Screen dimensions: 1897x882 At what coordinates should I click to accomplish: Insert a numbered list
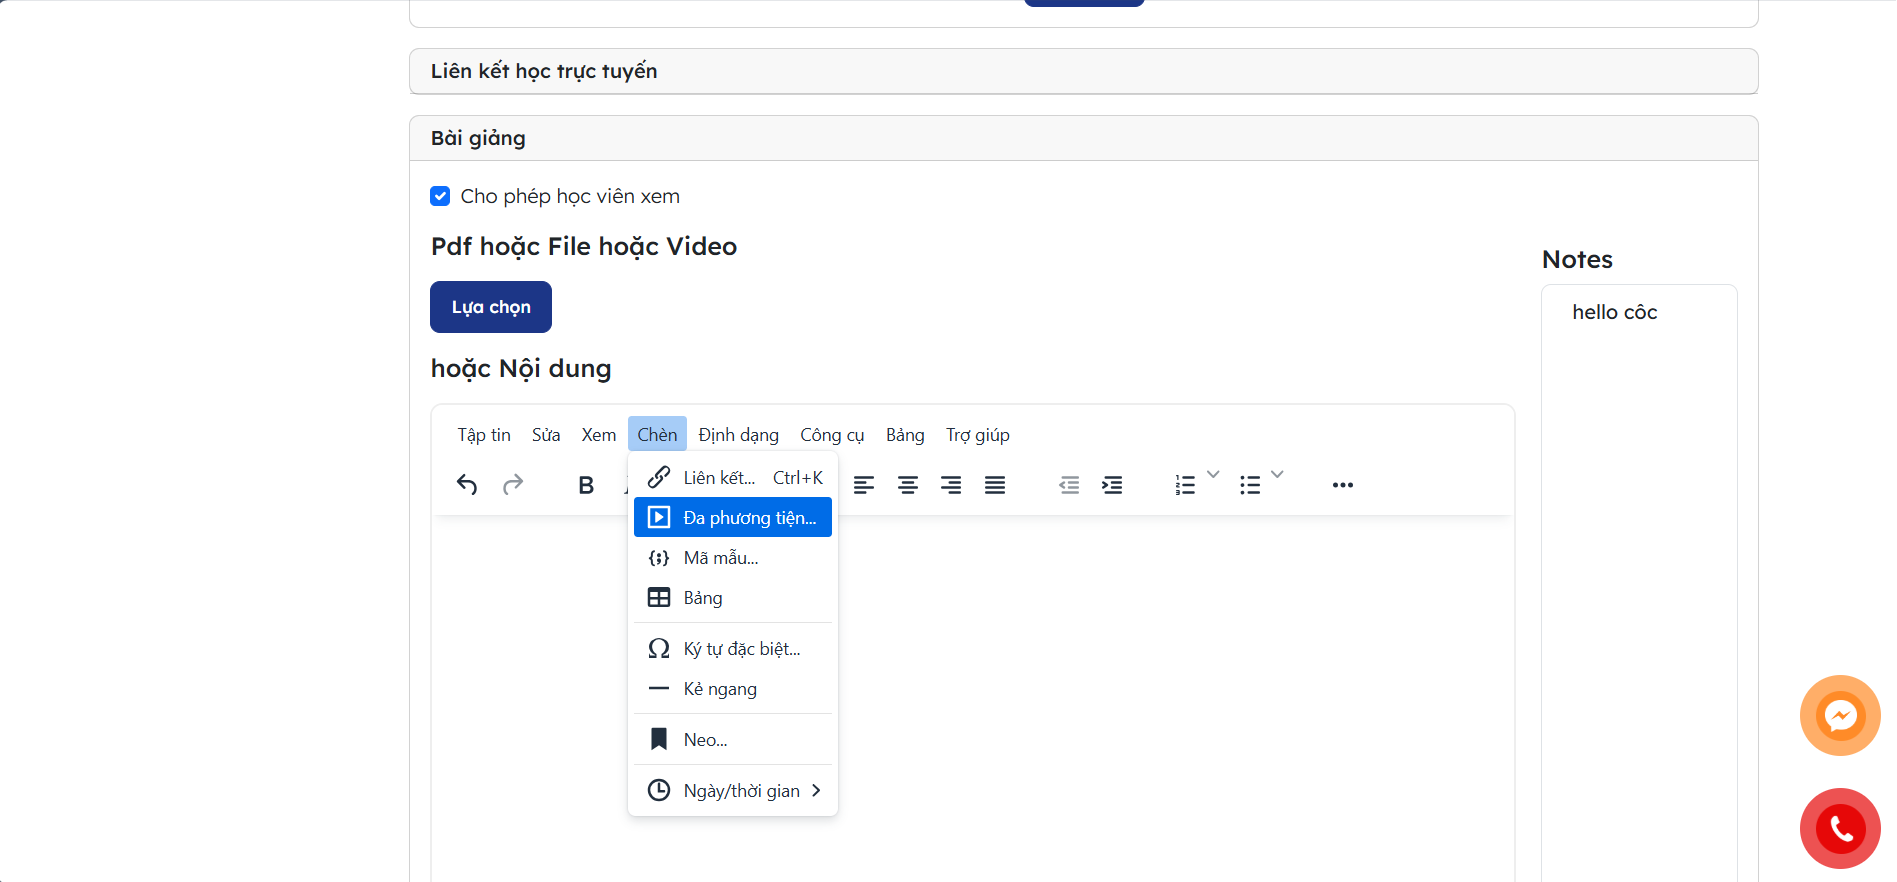tap(1185, 485)
